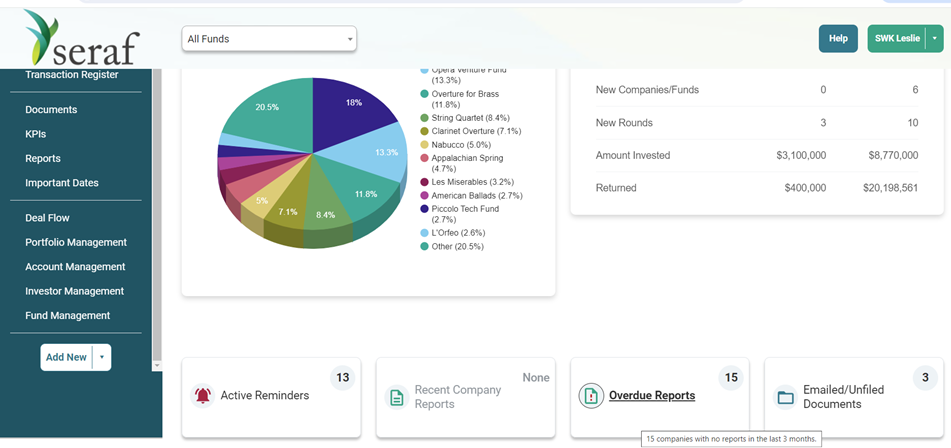Open Important Dates in the sidebar
Screen dimensions: 951x448
click(x=61, y=182)
